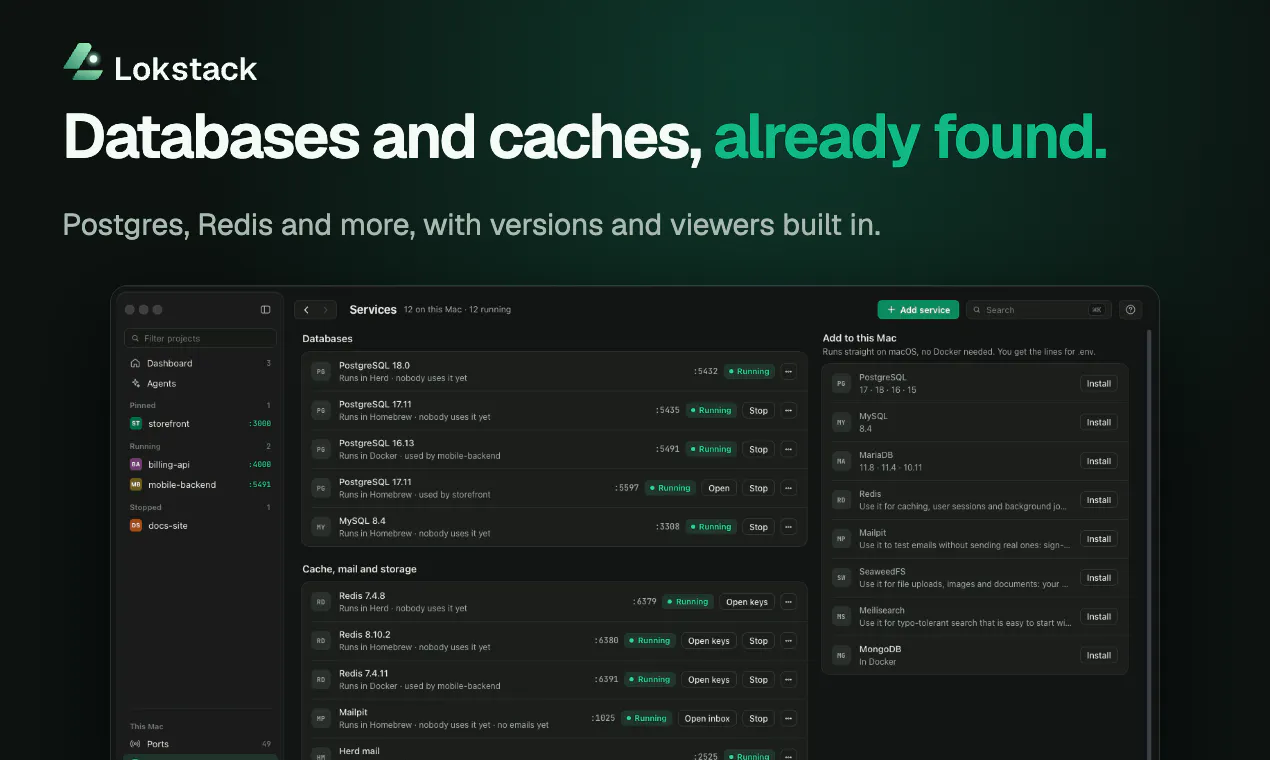Screen dimensions: 1270x760
Task: Click the RD badge of Redis in Add to this Mac
Action: coord(841,500)
